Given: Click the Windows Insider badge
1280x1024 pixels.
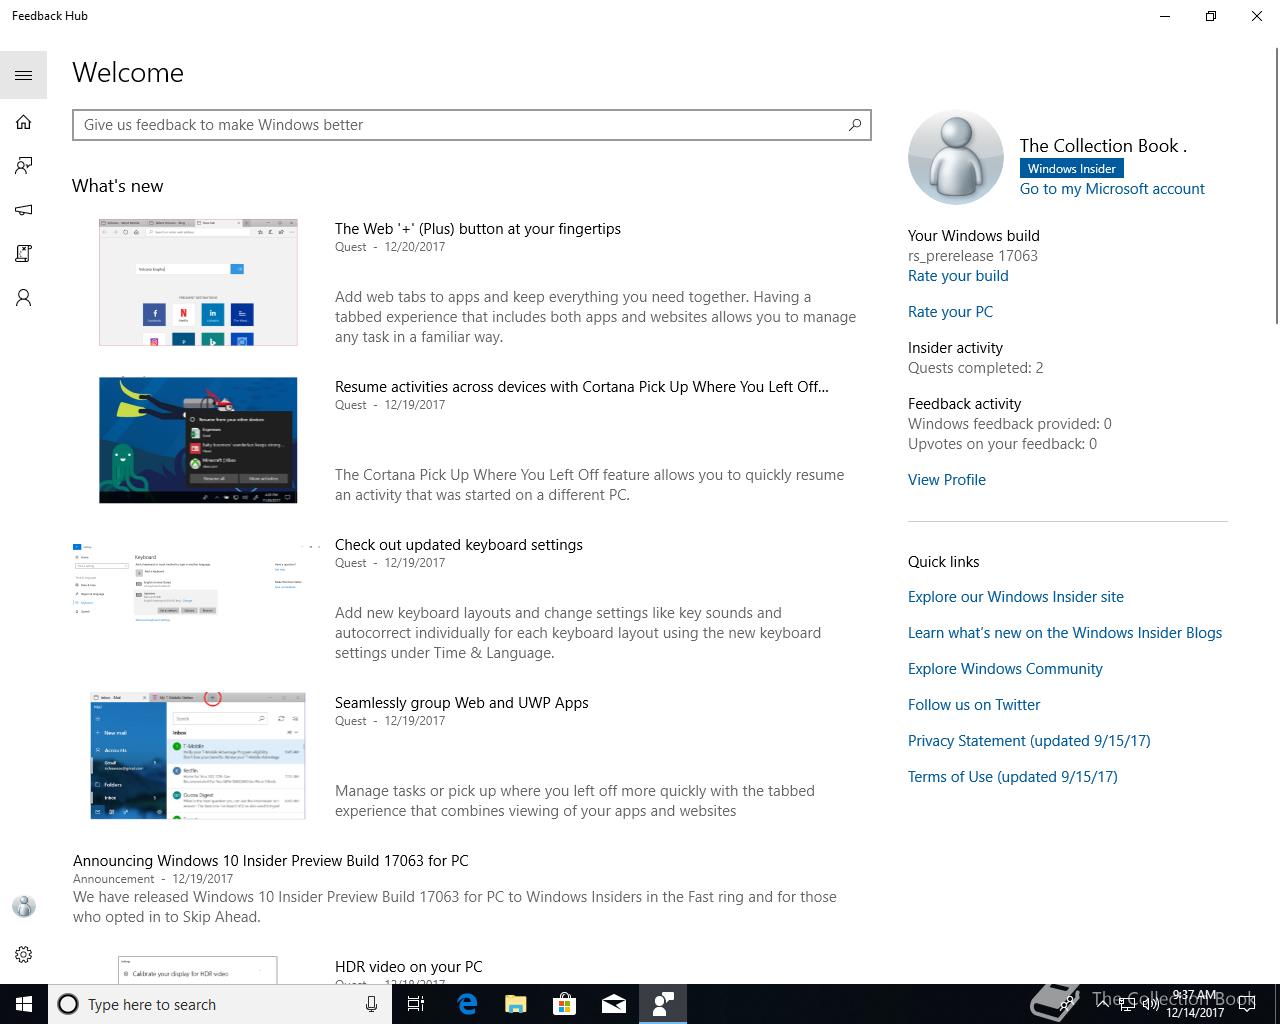Looking at the screenshot, I should (x=1071, y=169).
